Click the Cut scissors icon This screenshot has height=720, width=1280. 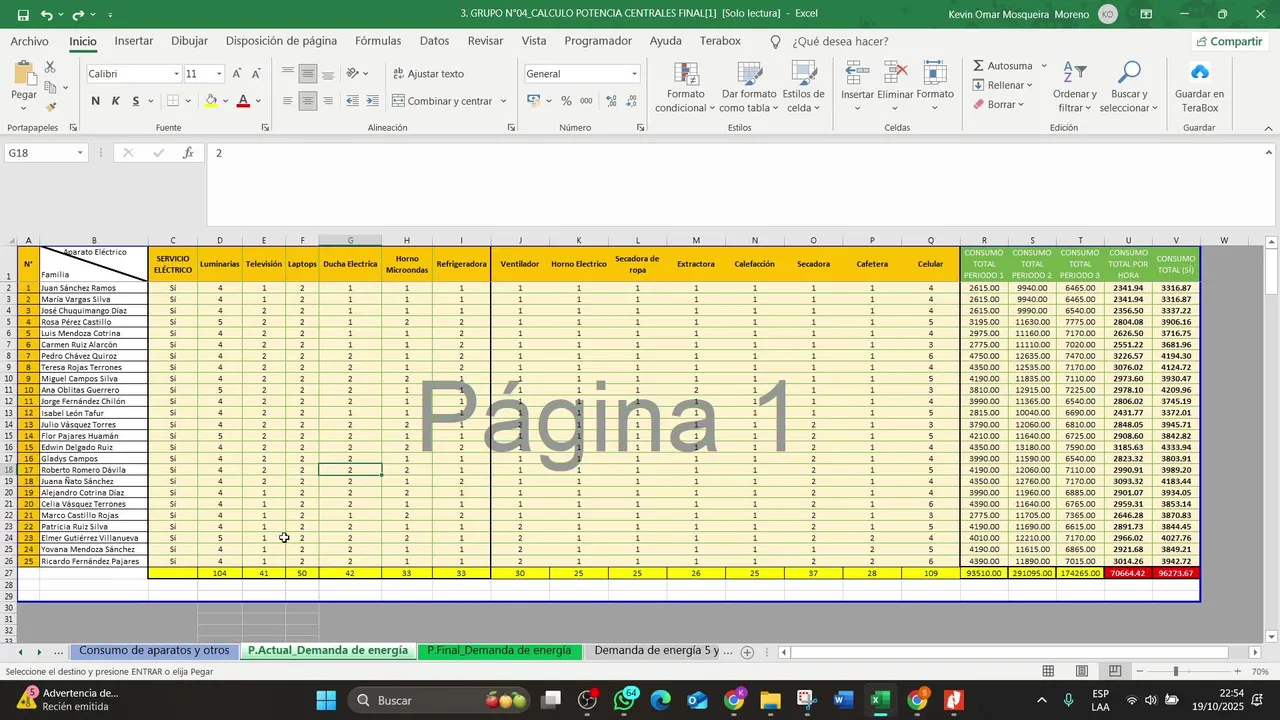50,67
